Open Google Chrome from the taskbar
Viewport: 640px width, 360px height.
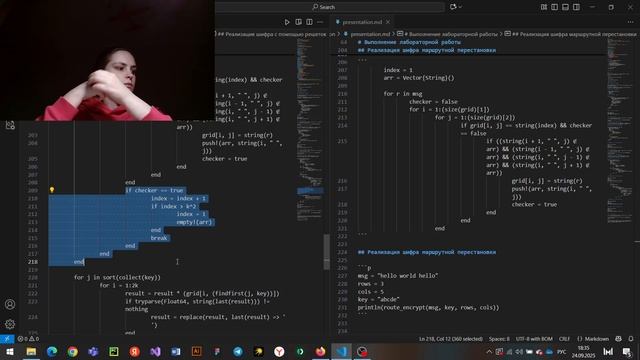coord(73,351)
